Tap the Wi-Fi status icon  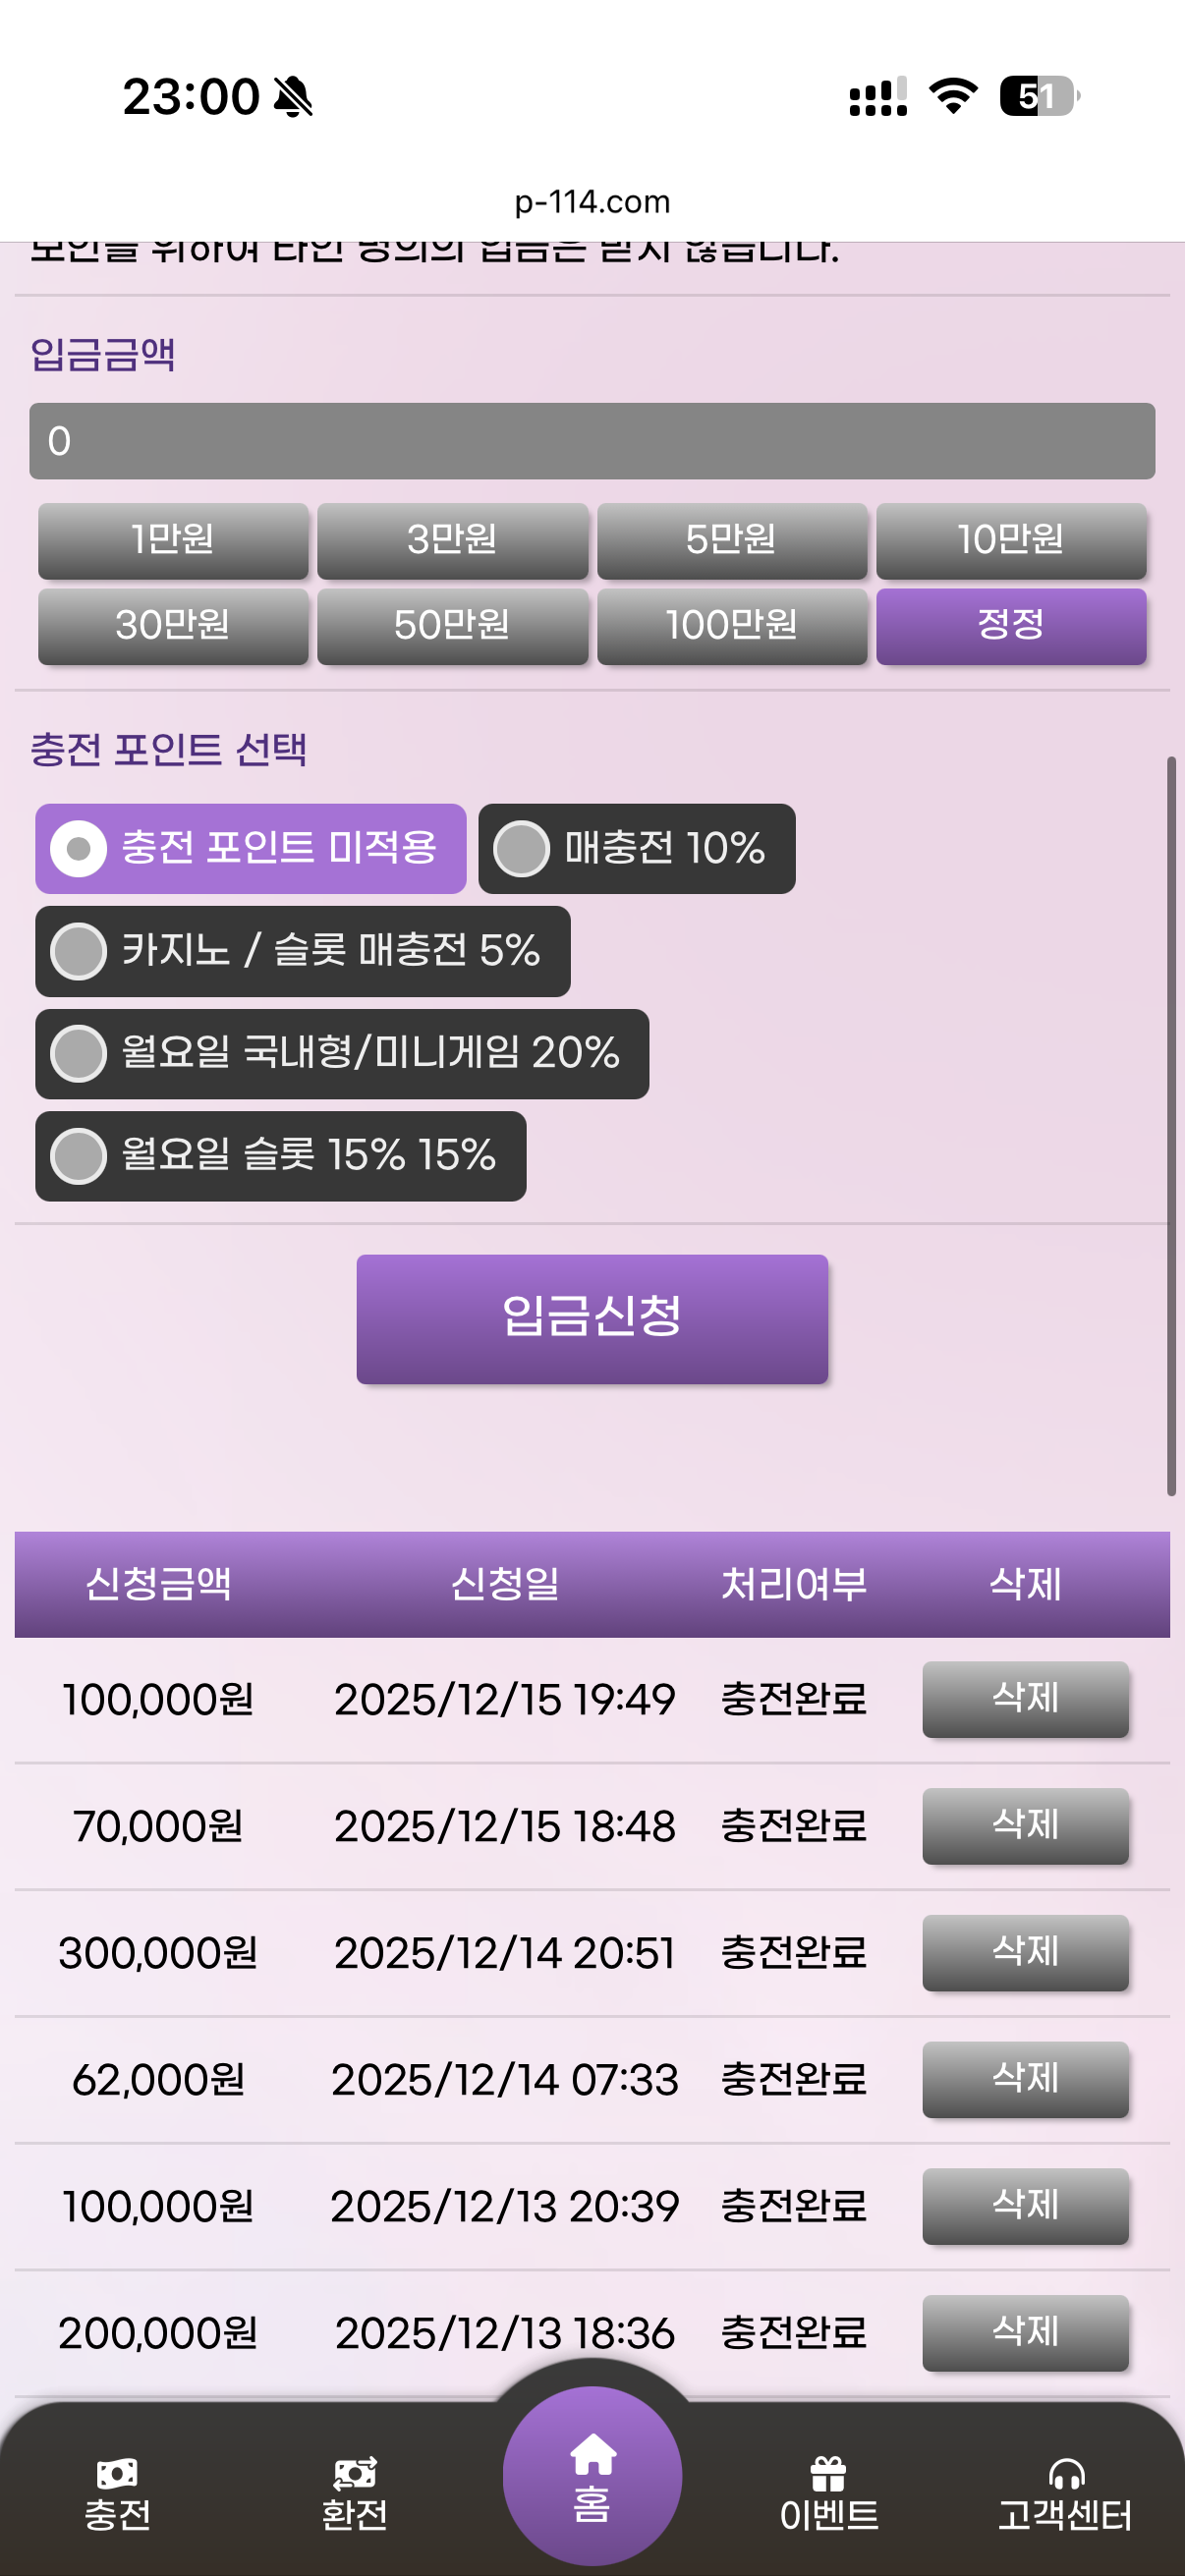point(952,96)
